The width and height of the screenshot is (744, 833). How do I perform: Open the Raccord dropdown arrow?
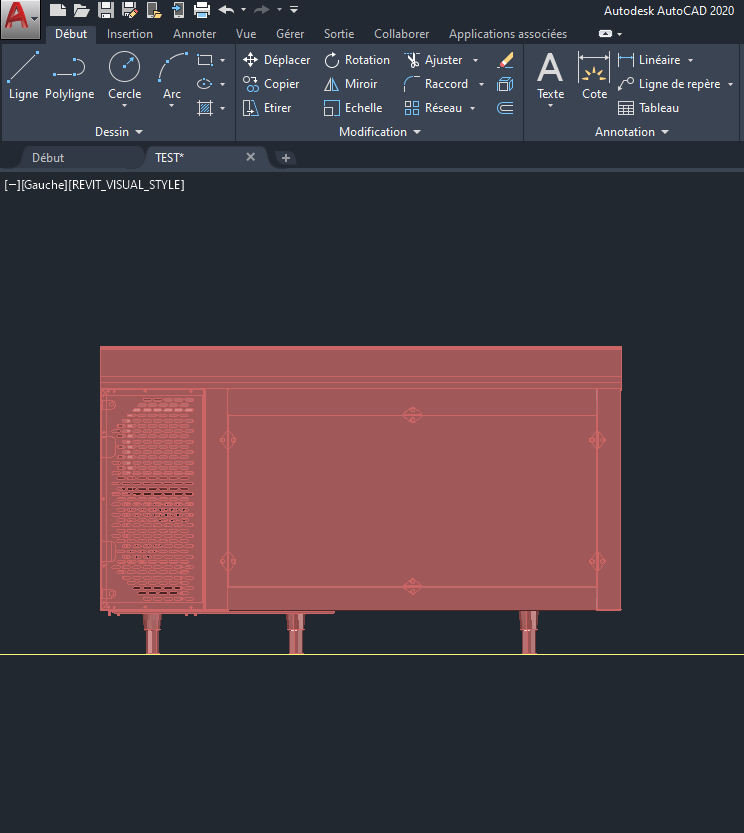(x=481, y=84)
